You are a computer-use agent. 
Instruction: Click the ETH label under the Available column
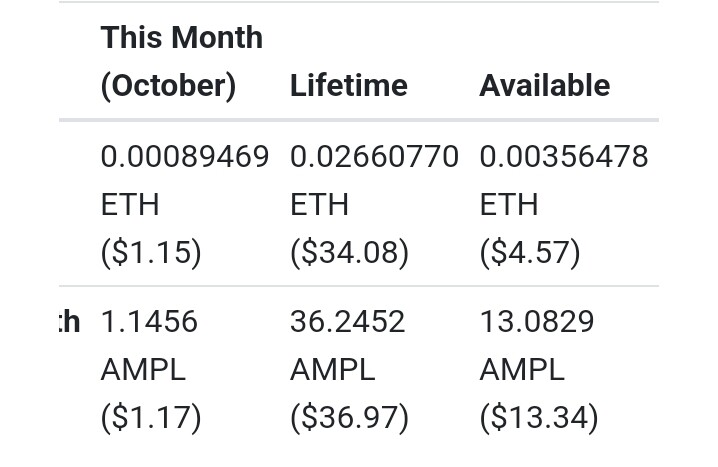[x=509, y=205]
